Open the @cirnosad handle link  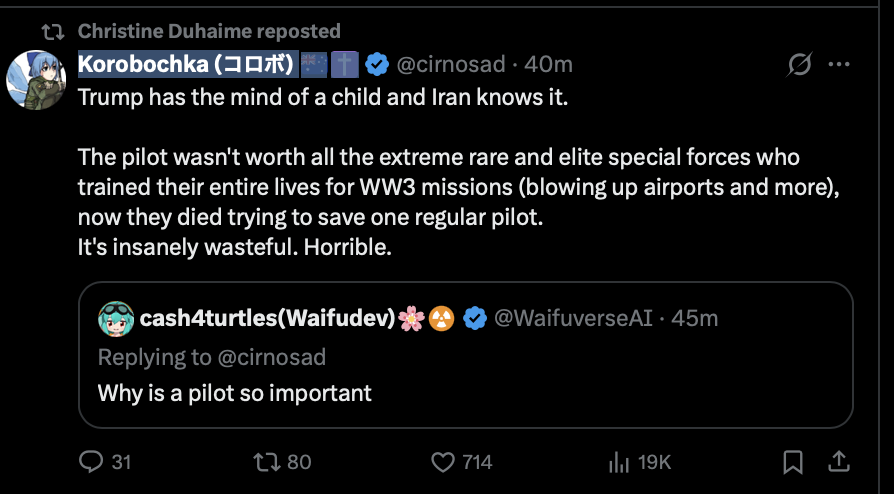tap(453, 65)
